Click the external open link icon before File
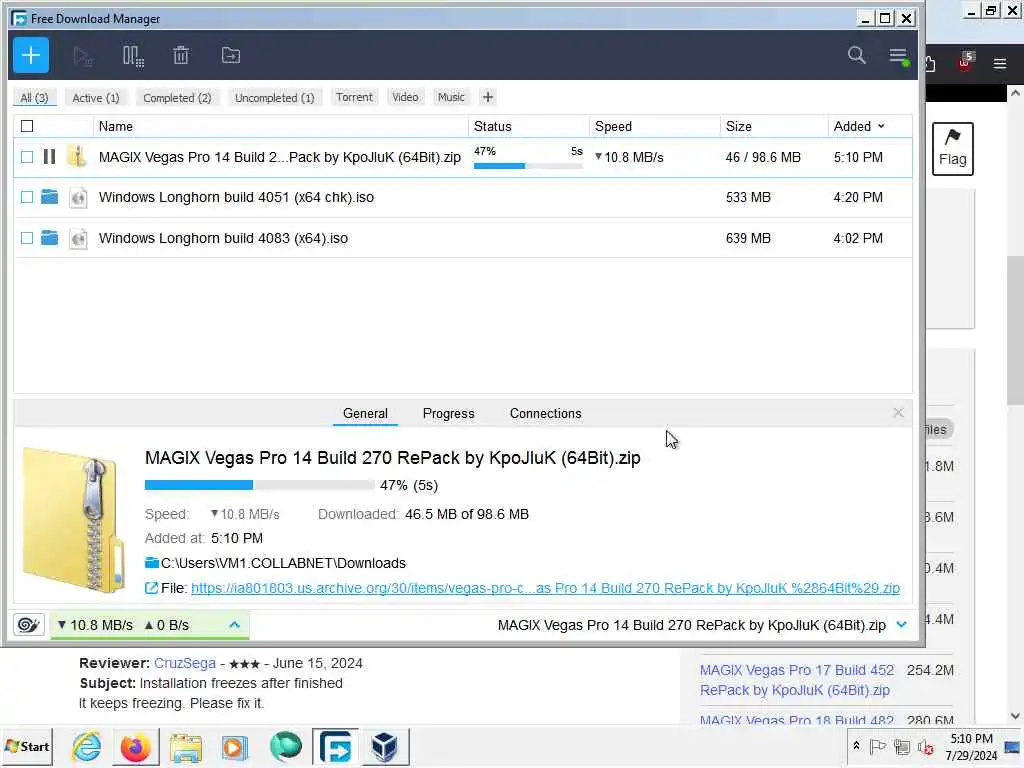The width and height of the screenshot is (1024, 768). click(x=151, y=588)
